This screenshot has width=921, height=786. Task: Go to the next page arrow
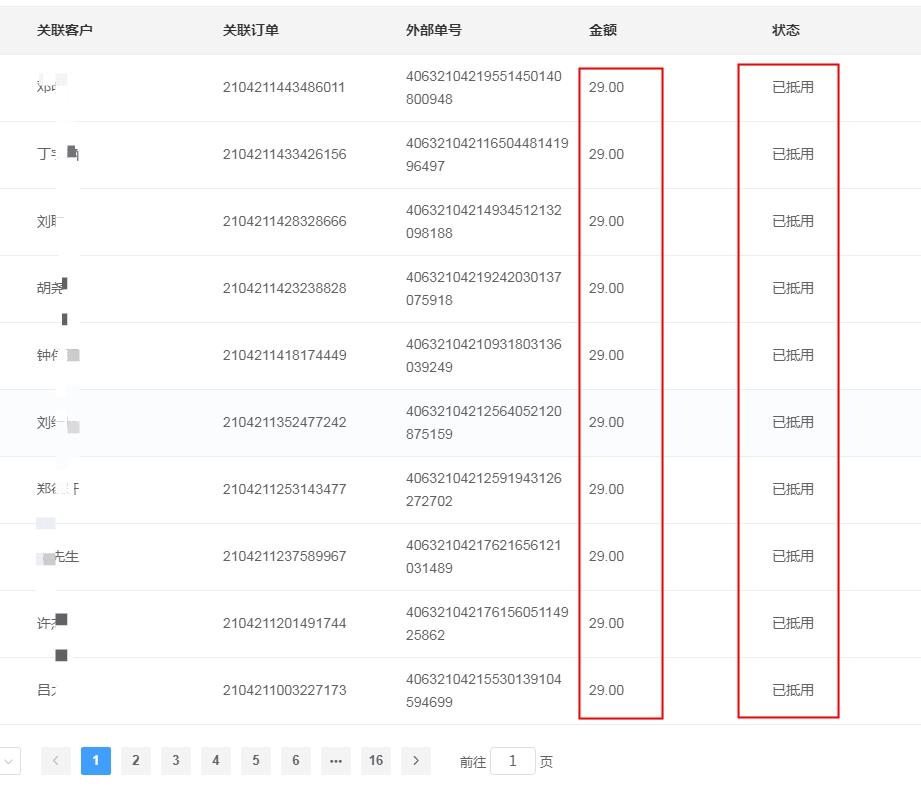click(416, 761)
